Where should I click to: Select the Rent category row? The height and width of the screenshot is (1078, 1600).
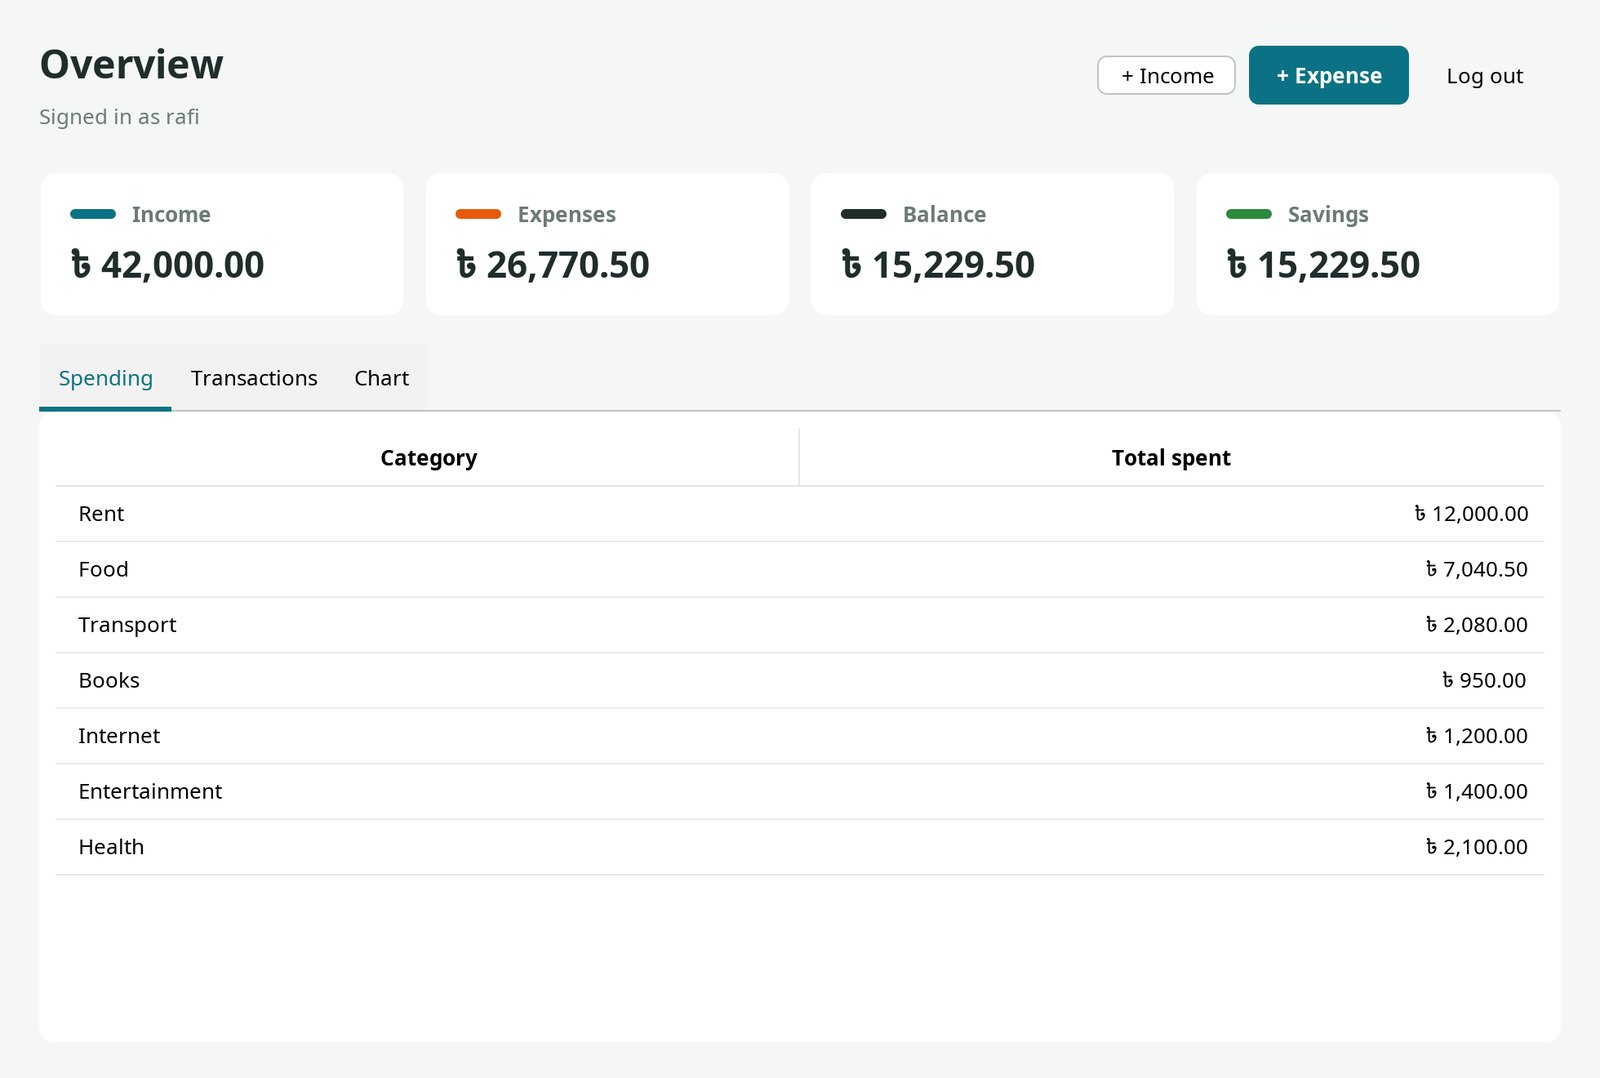(x=800, y=514)
